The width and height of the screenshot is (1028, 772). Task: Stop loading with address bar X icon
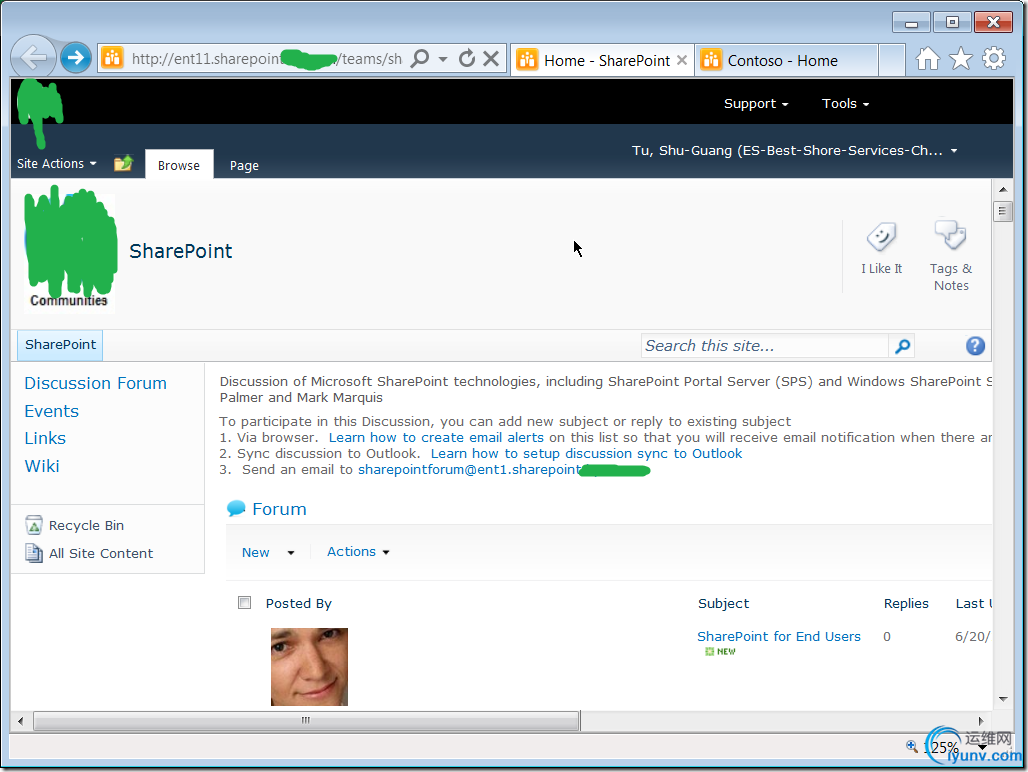pyautogui.click(x=491, y=59)
